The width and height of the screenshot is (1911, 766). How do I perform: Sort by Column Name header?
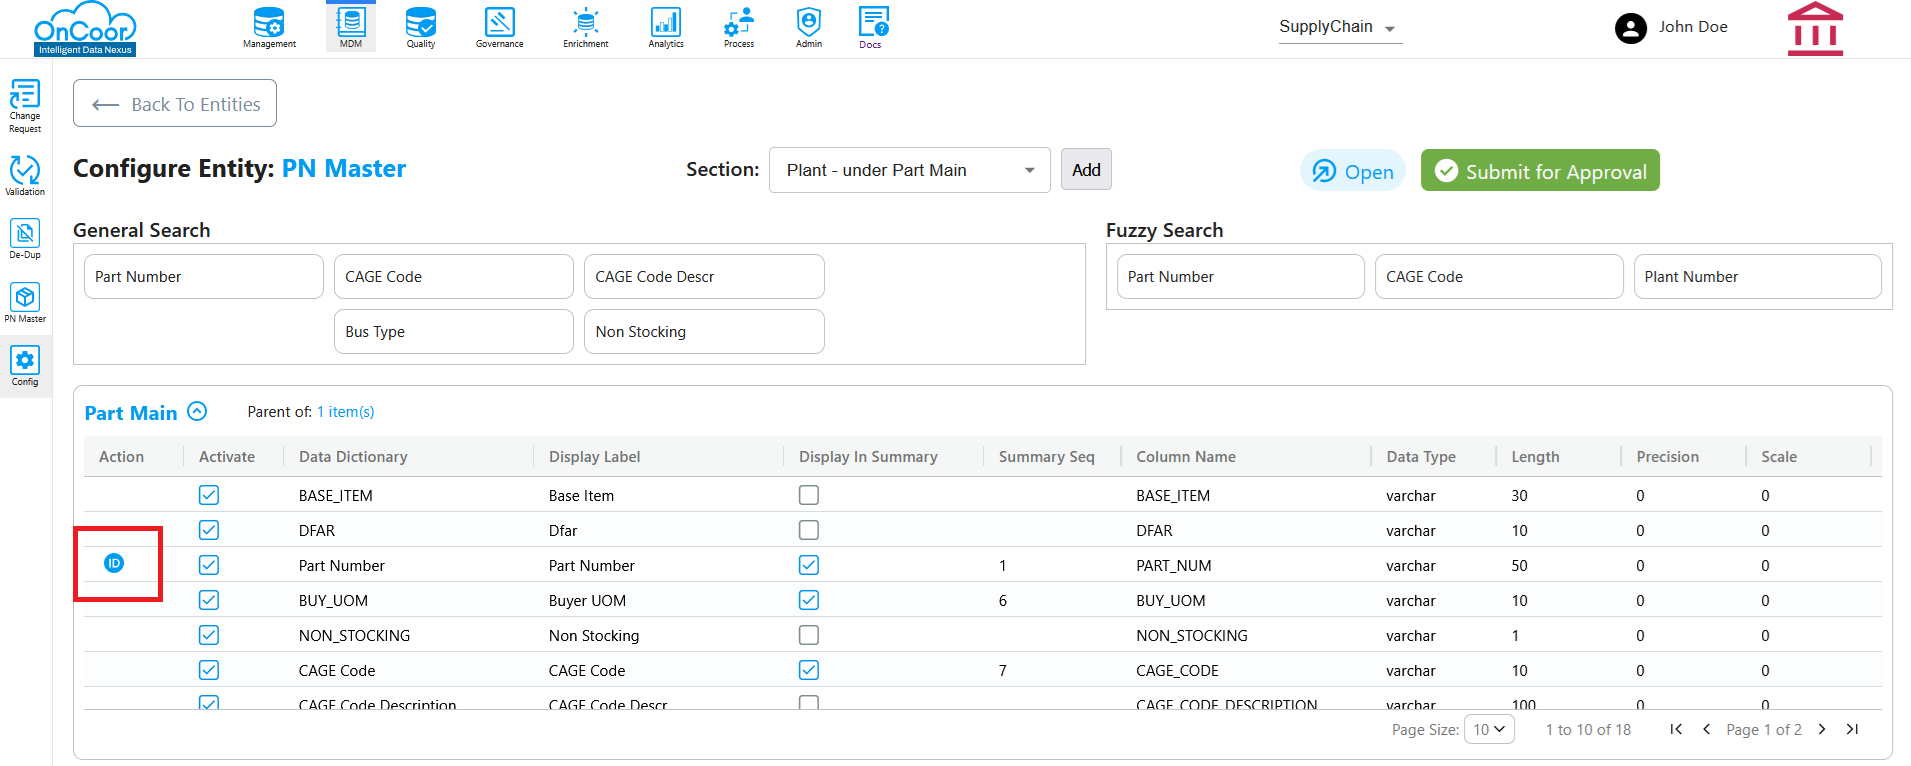pyautogui.click(x=1186, y=457)
